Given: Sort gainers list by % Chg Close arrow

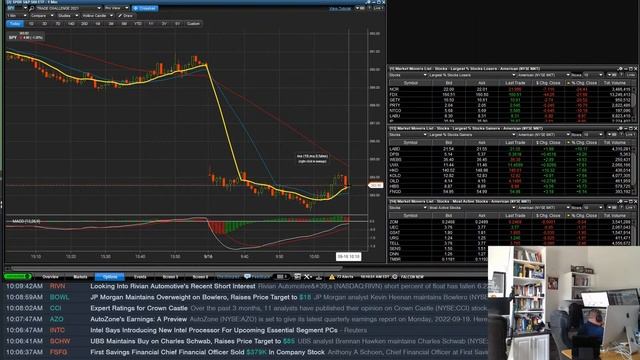Looking at the screenshot, I should click(568, 142).
